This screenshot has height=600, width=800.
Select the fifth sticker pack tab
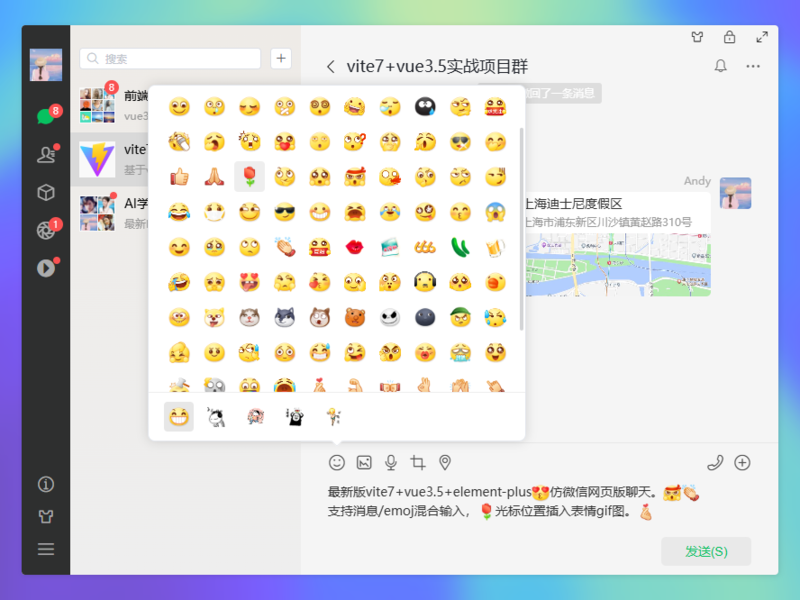[x=334, y=417]
